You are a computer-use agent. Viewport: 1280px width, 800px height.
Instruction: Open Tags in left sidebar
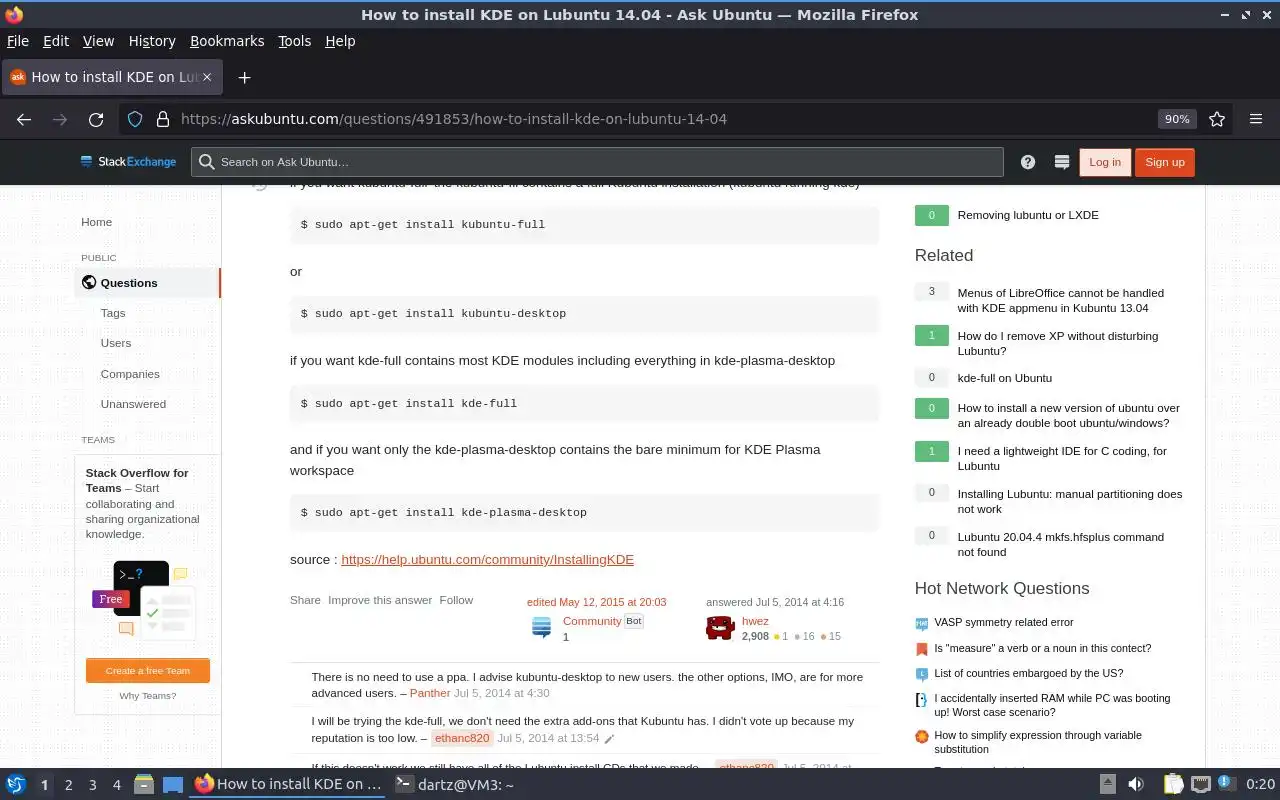point(113,313)
